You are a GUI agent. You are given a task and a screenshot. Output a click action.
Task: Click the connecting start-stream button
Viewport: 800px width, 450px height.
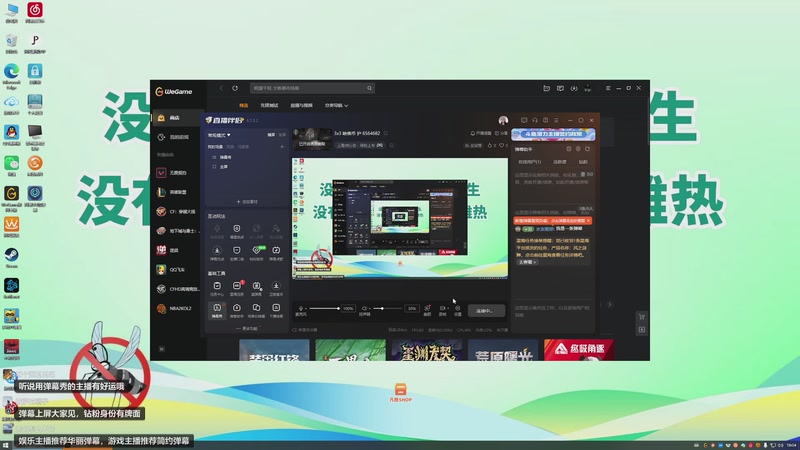pos(486,311)
